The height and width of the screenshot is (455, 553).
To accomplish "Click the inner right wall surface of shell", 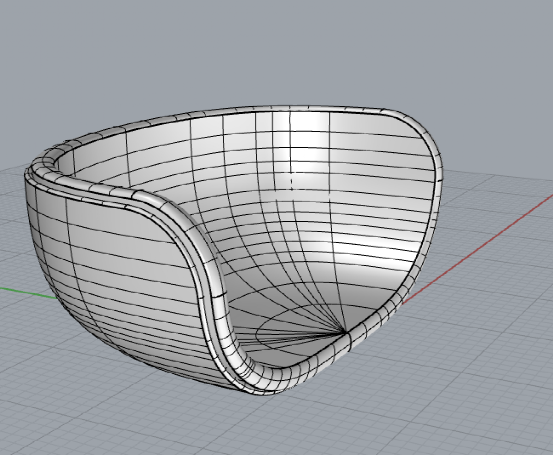I will pyautogui.click(x=388, y=212).
